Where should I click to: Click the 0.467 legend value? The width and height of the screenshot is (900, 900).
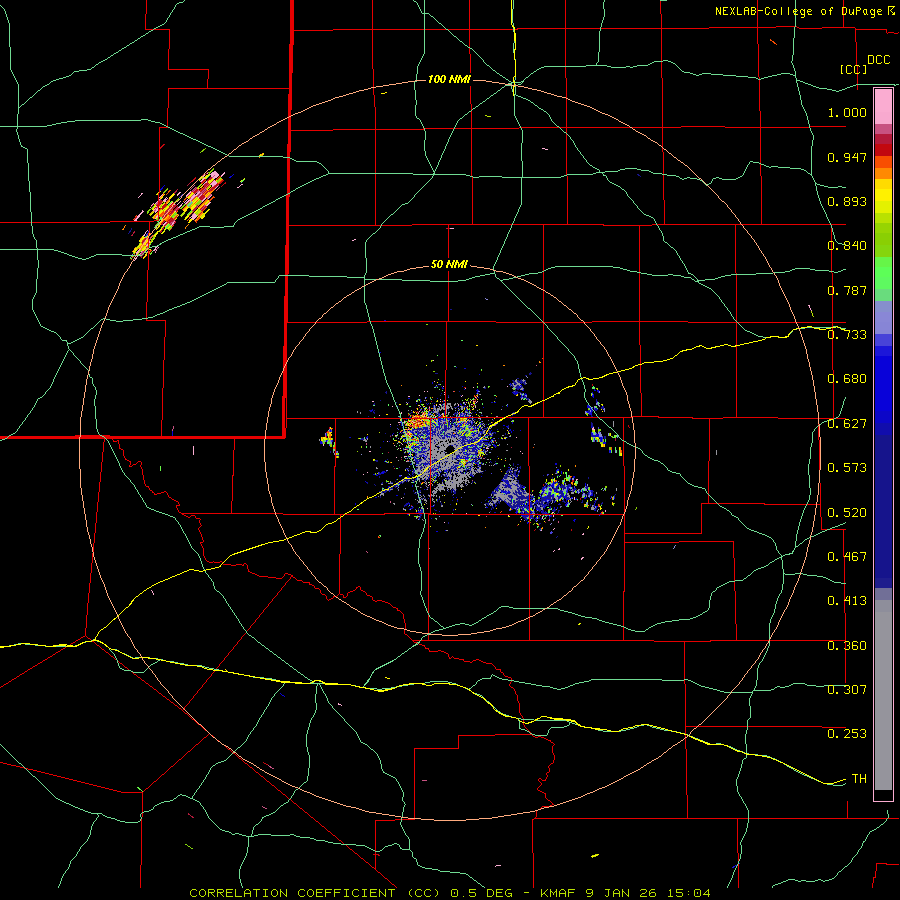(847, 557)
